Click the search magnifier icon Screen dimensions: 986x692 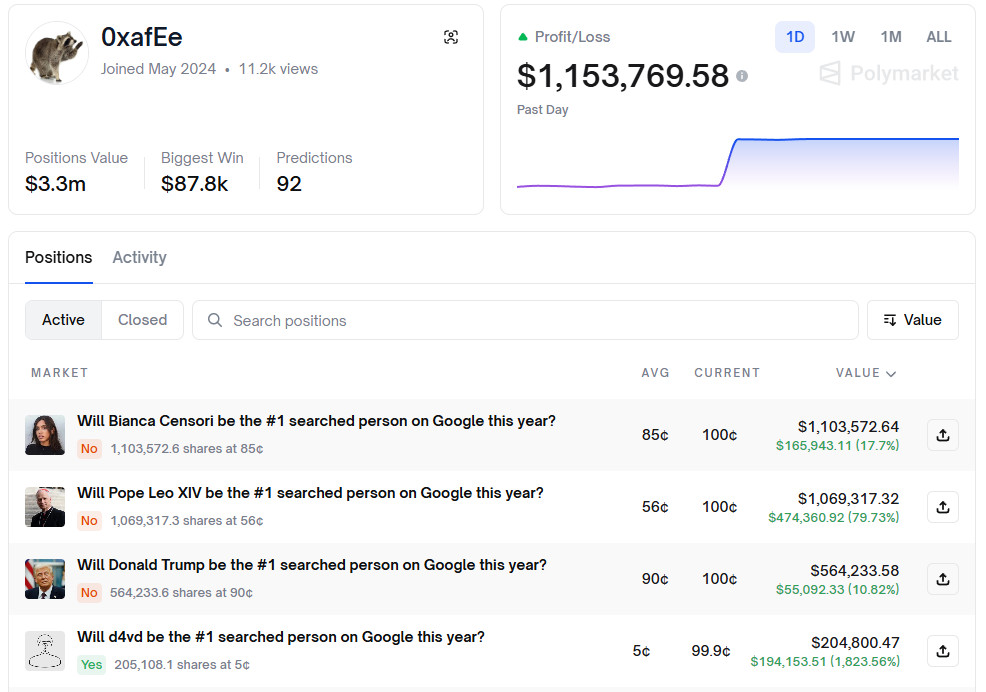(215, 321)
